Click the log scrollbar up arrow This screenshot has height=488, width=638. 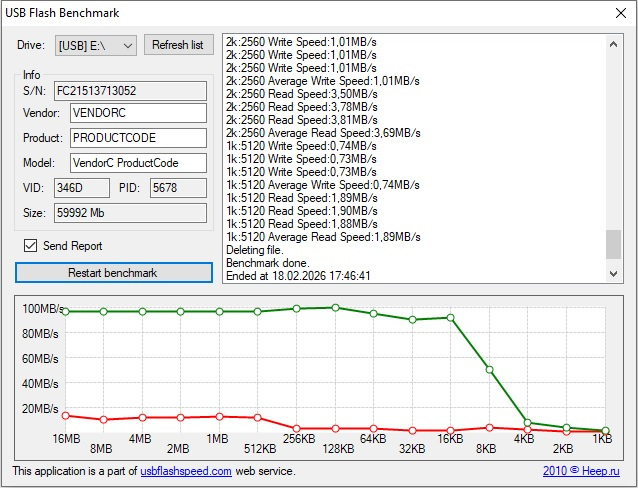(614, 44)
